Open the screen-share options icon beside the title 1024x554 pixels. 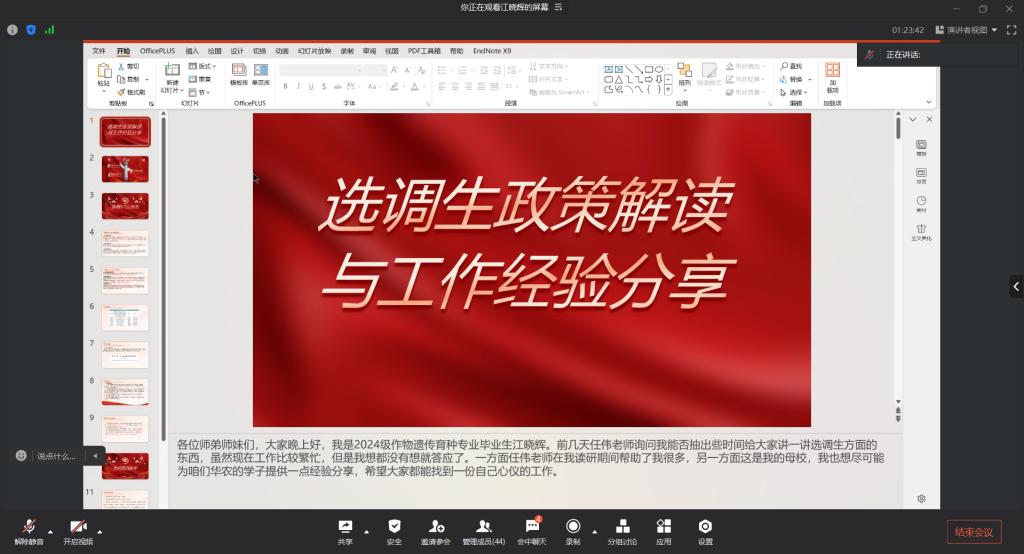click(577, 7)
